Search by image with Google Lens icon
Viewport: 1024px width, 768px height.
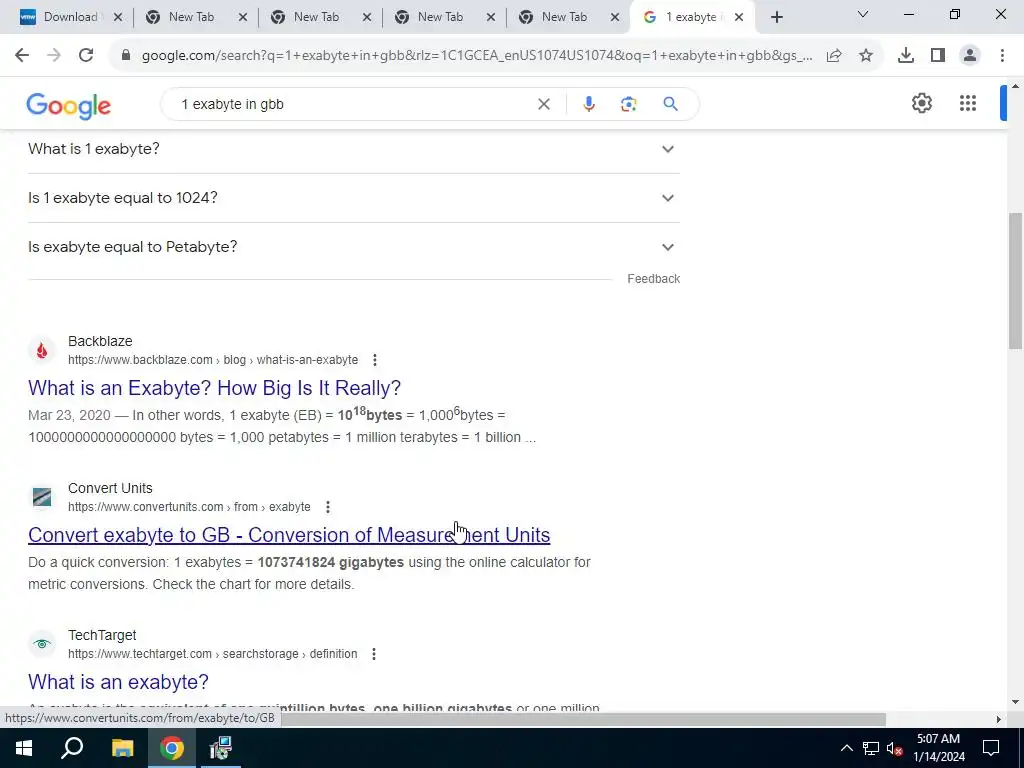coord(628,104)
